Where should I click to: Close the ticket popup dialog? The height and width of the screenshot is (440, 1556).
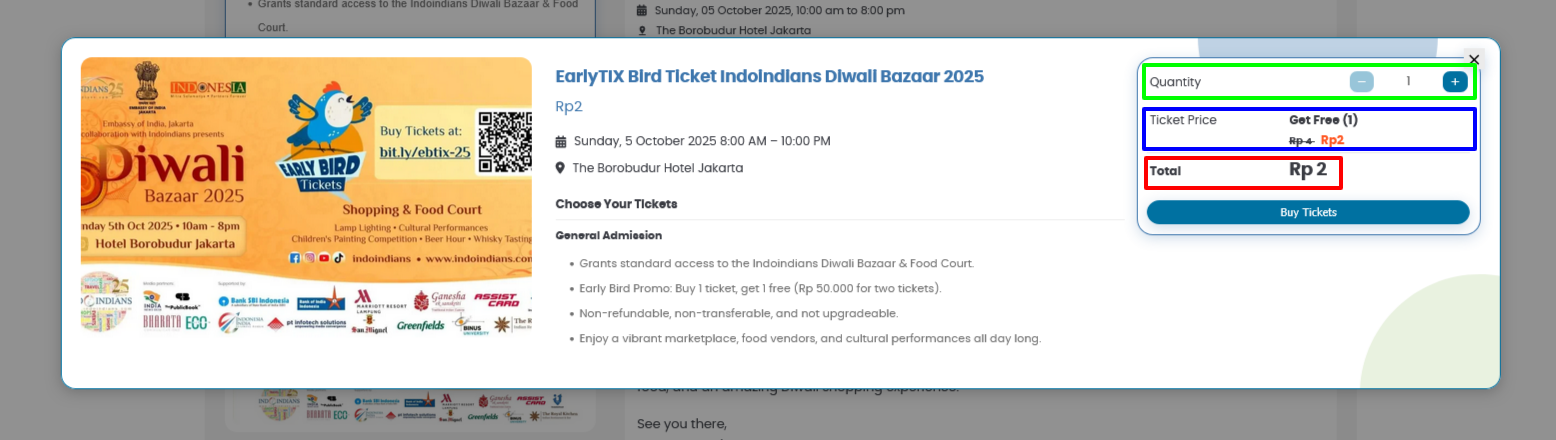[1473, 59]
